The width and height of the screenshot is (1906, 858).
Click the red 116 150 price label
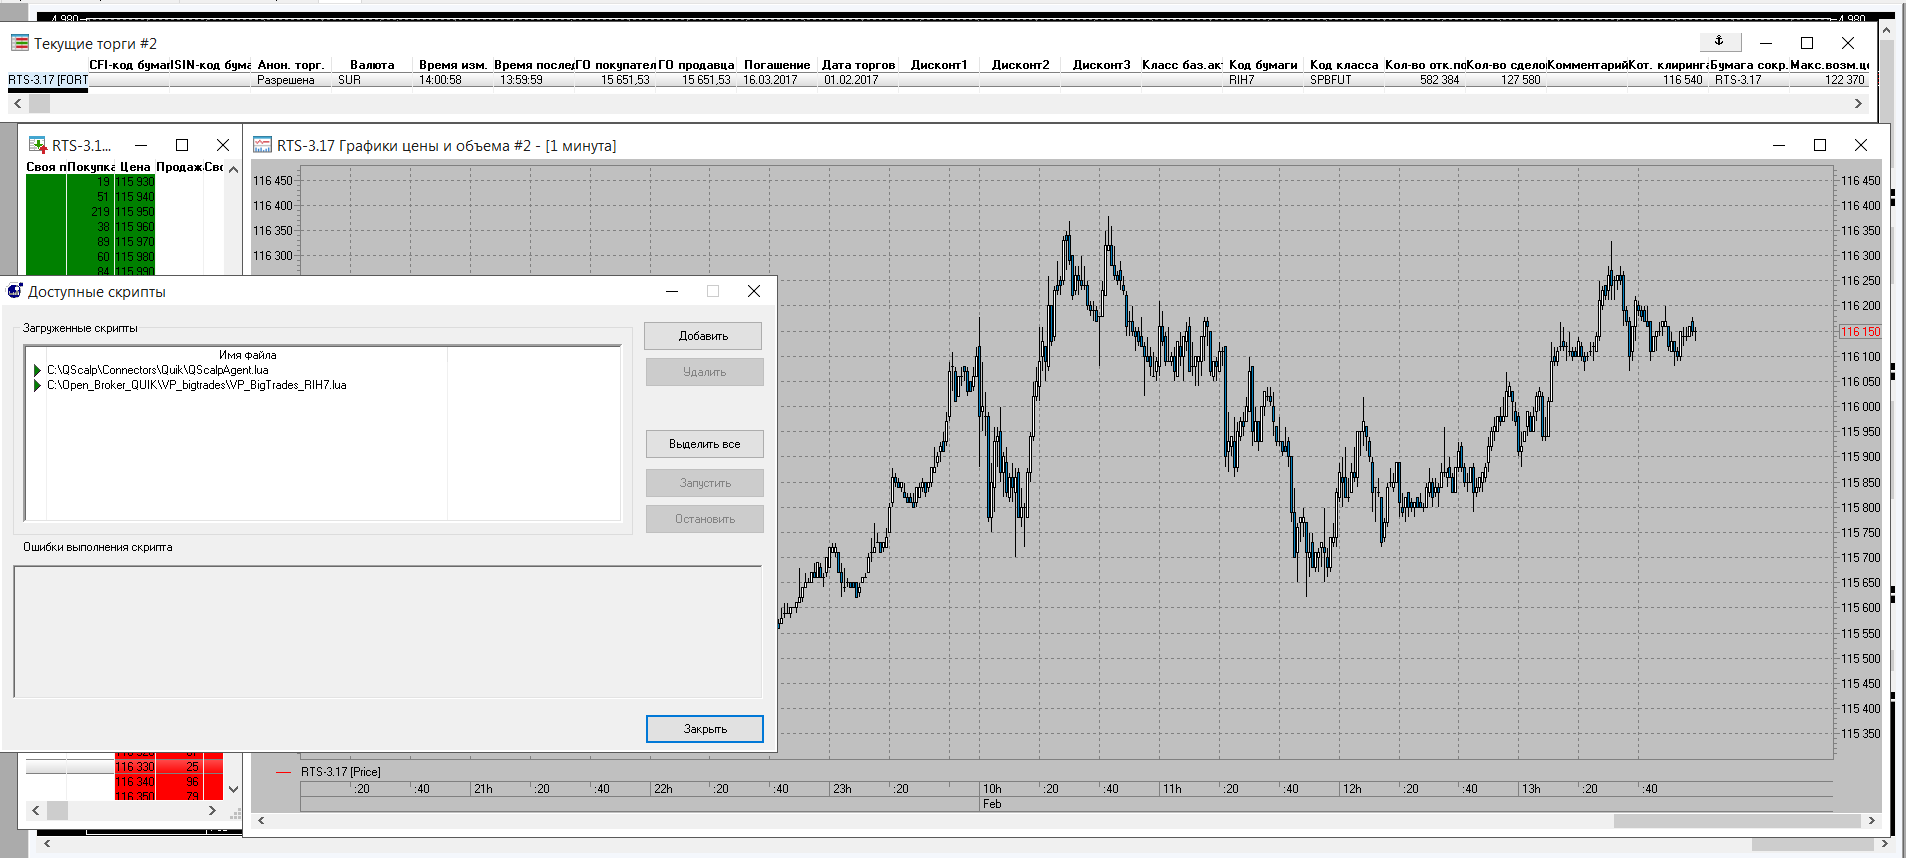1860,331
